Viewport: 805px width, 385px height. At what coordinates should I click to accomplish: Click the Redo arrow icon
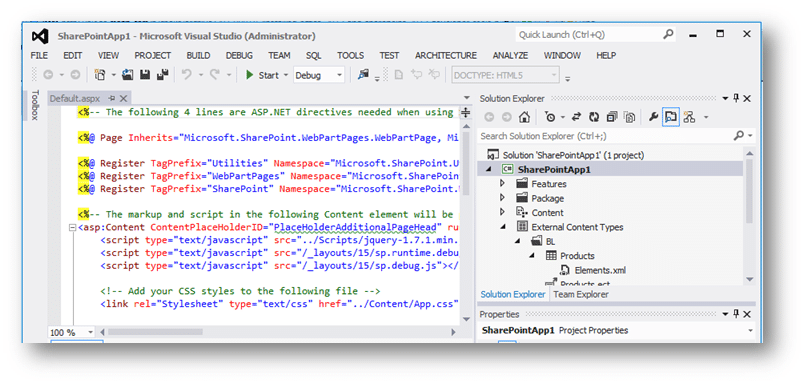215,75
